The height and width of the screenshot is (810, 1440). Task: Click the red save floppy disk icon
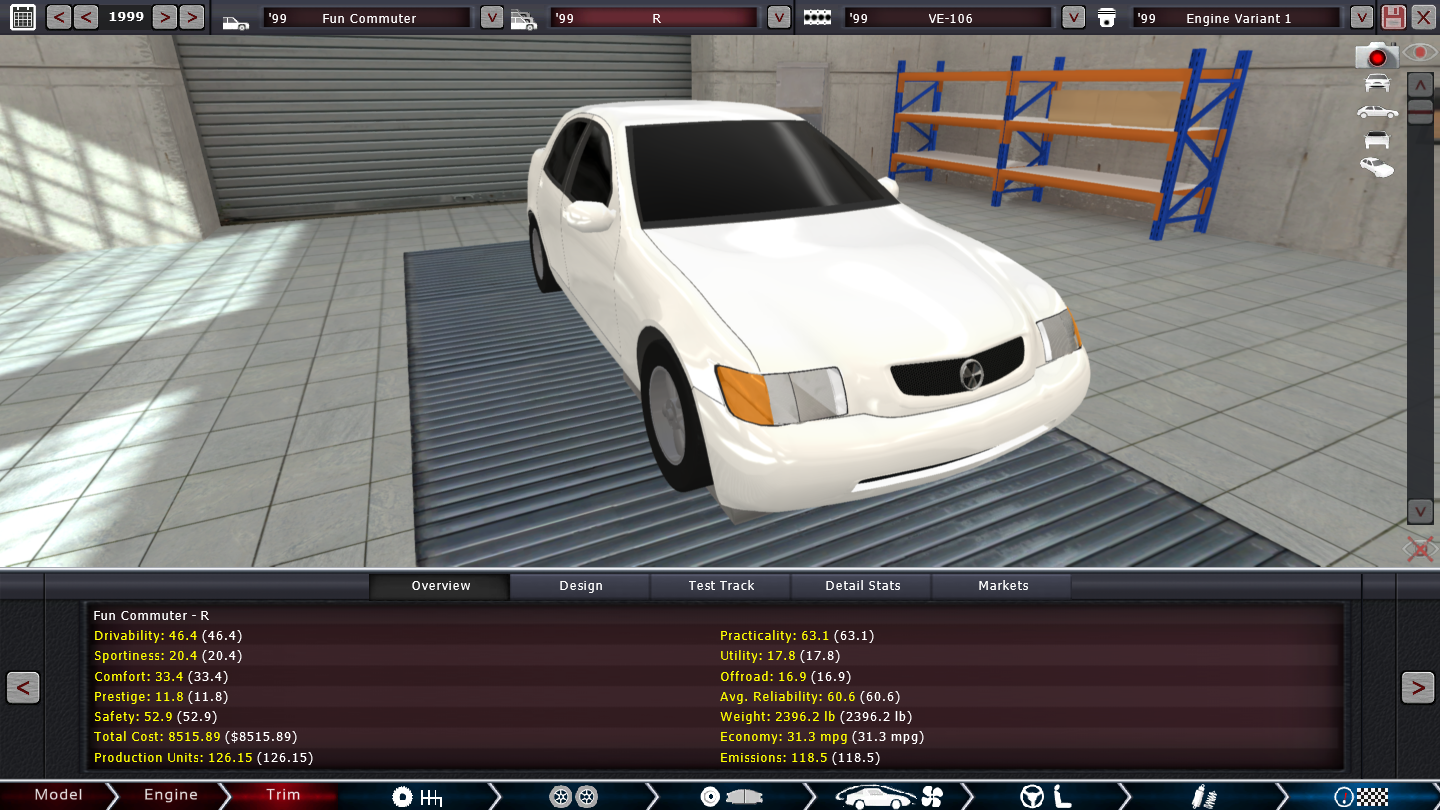tap(1393, 17)
